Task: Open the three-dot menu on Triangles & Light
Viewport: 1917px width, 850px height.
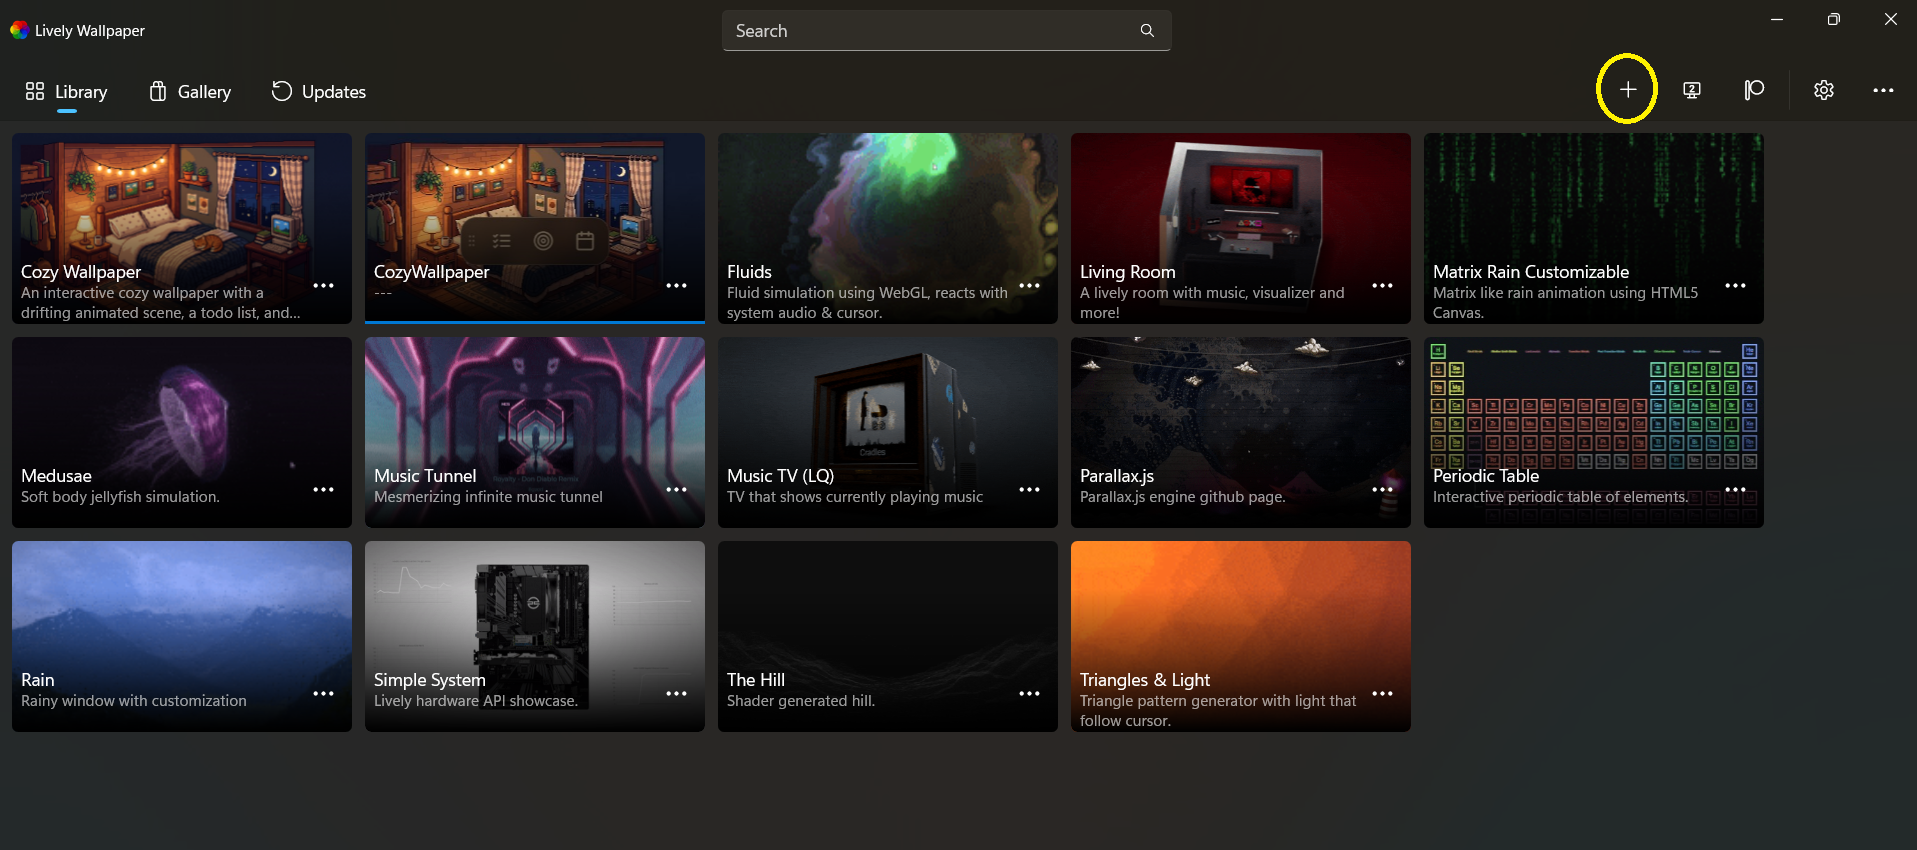Action: click(1382, 694)
